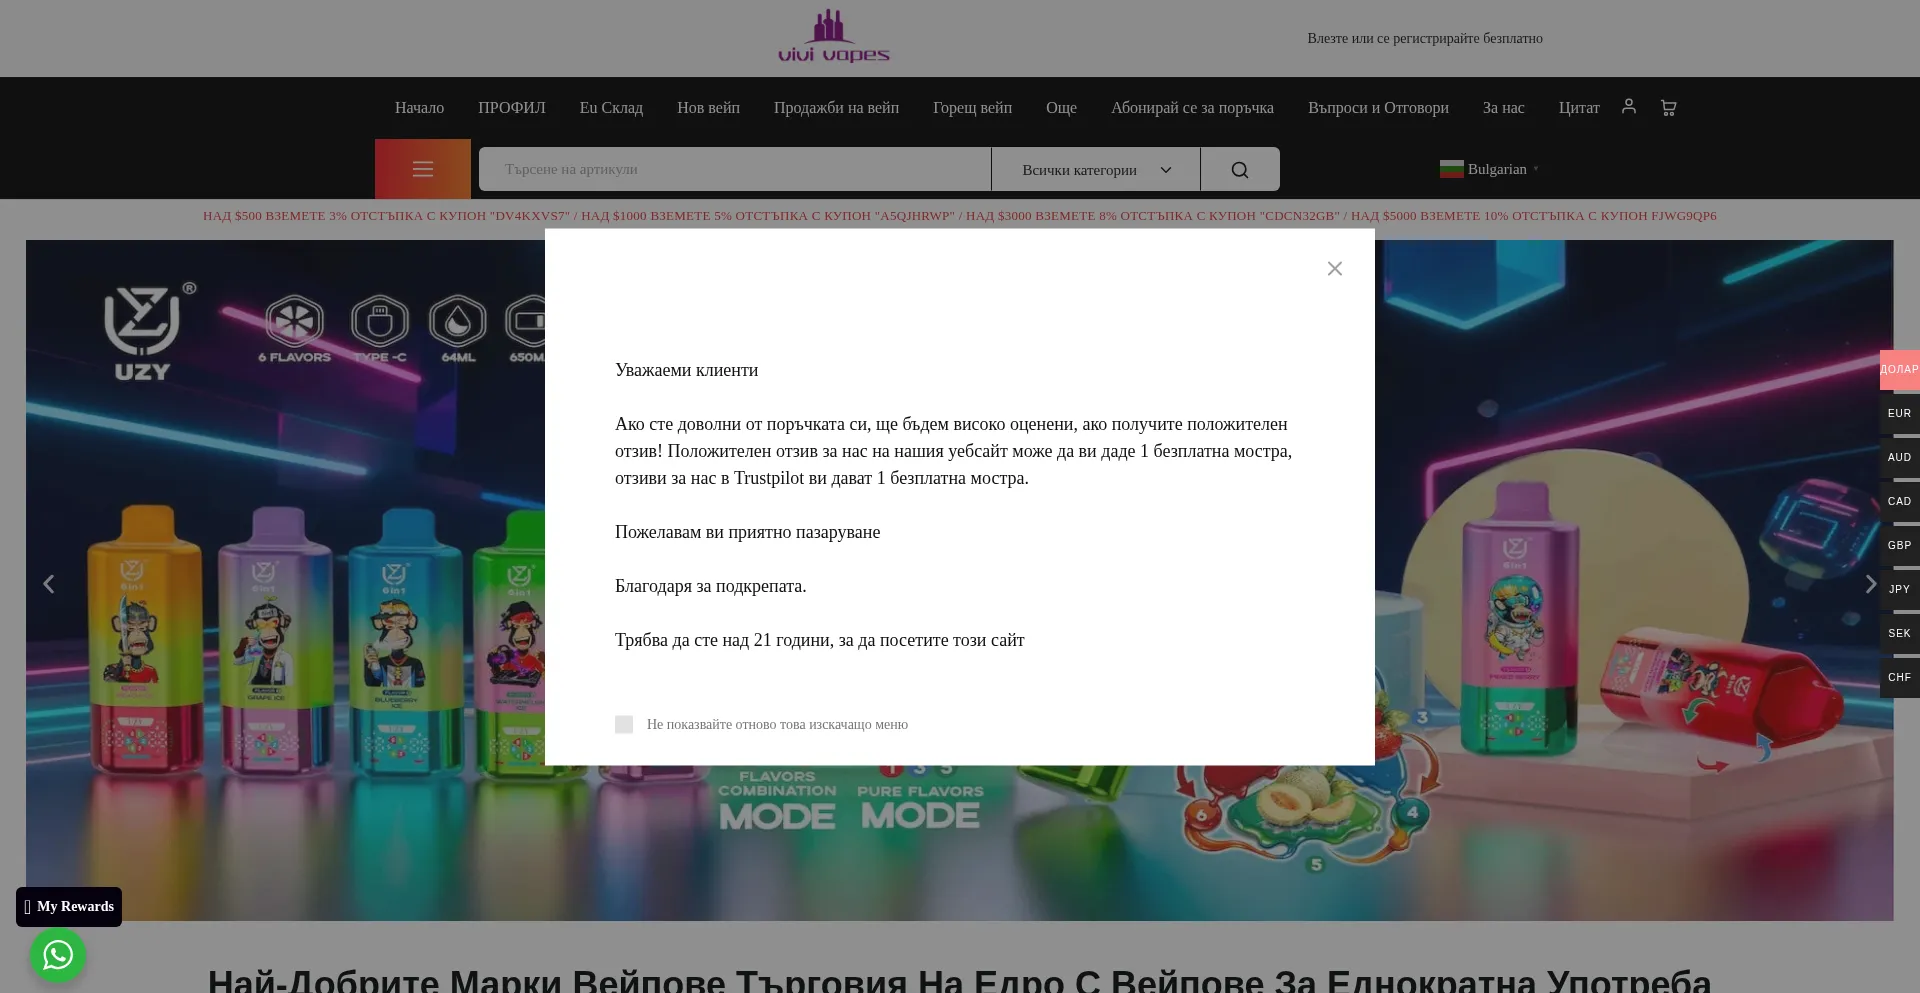The width and height of the screenshot is (1920, 993).
Task: Open the Bulgarian language selector
Action: pos(1490,169)
